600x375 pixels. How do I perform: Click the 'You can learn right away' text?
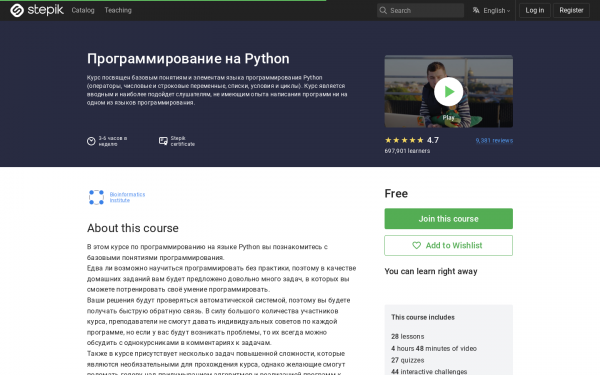pos(431,271)
